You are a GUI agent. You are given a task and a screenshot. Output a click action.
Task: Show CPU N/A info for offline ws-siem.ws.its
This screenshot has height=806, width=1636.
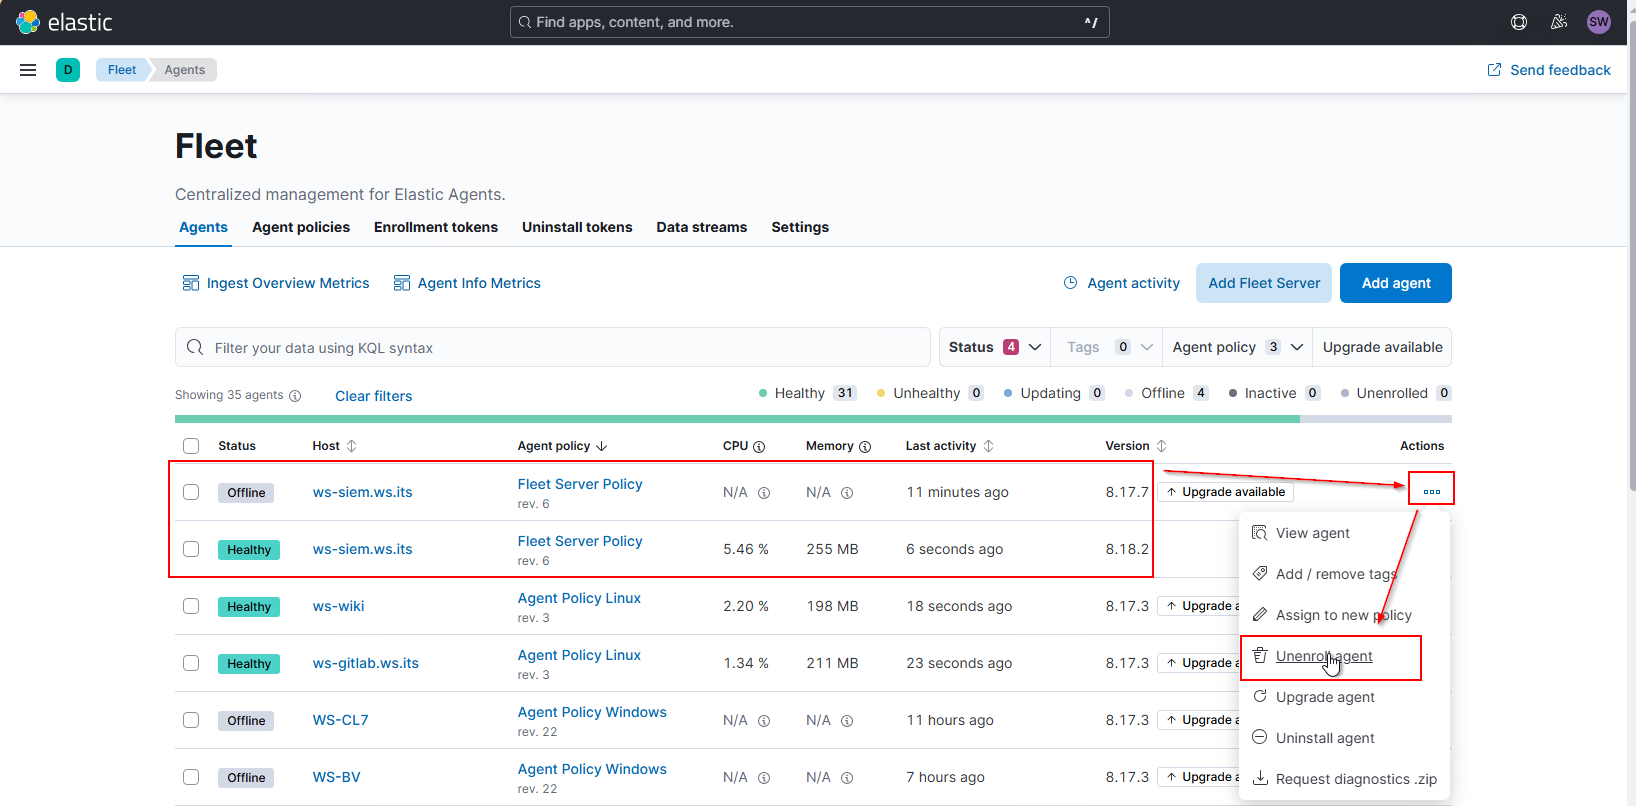764,493
